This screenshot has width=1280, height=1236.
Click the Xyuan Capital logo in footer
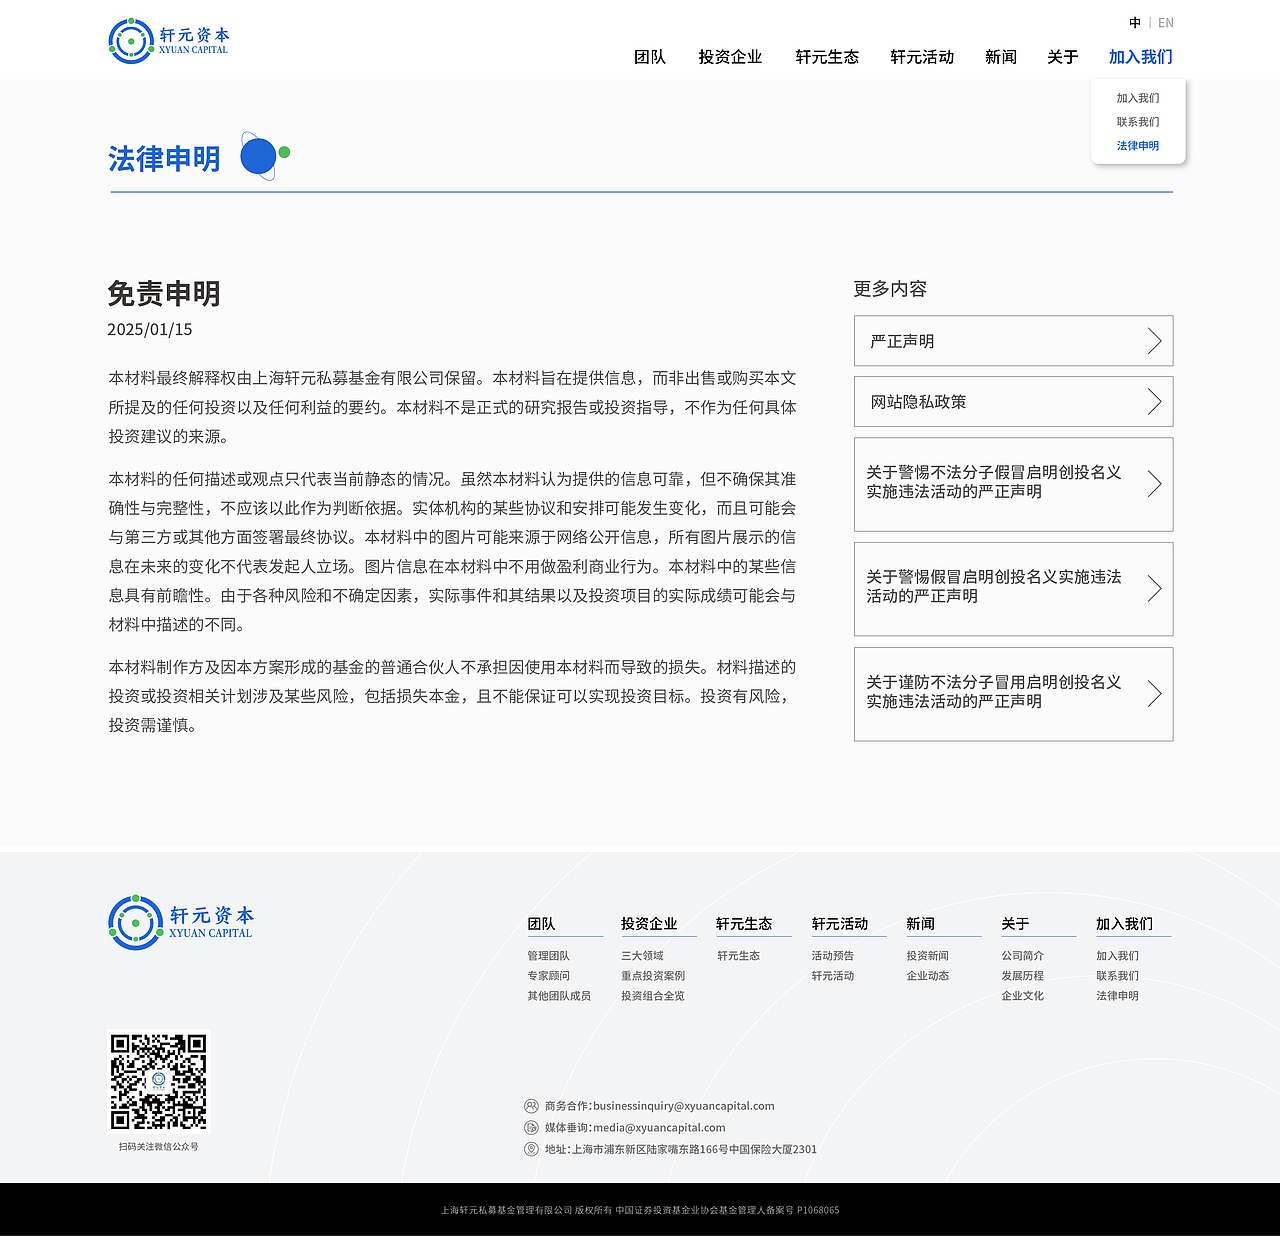tap(181, 922)
